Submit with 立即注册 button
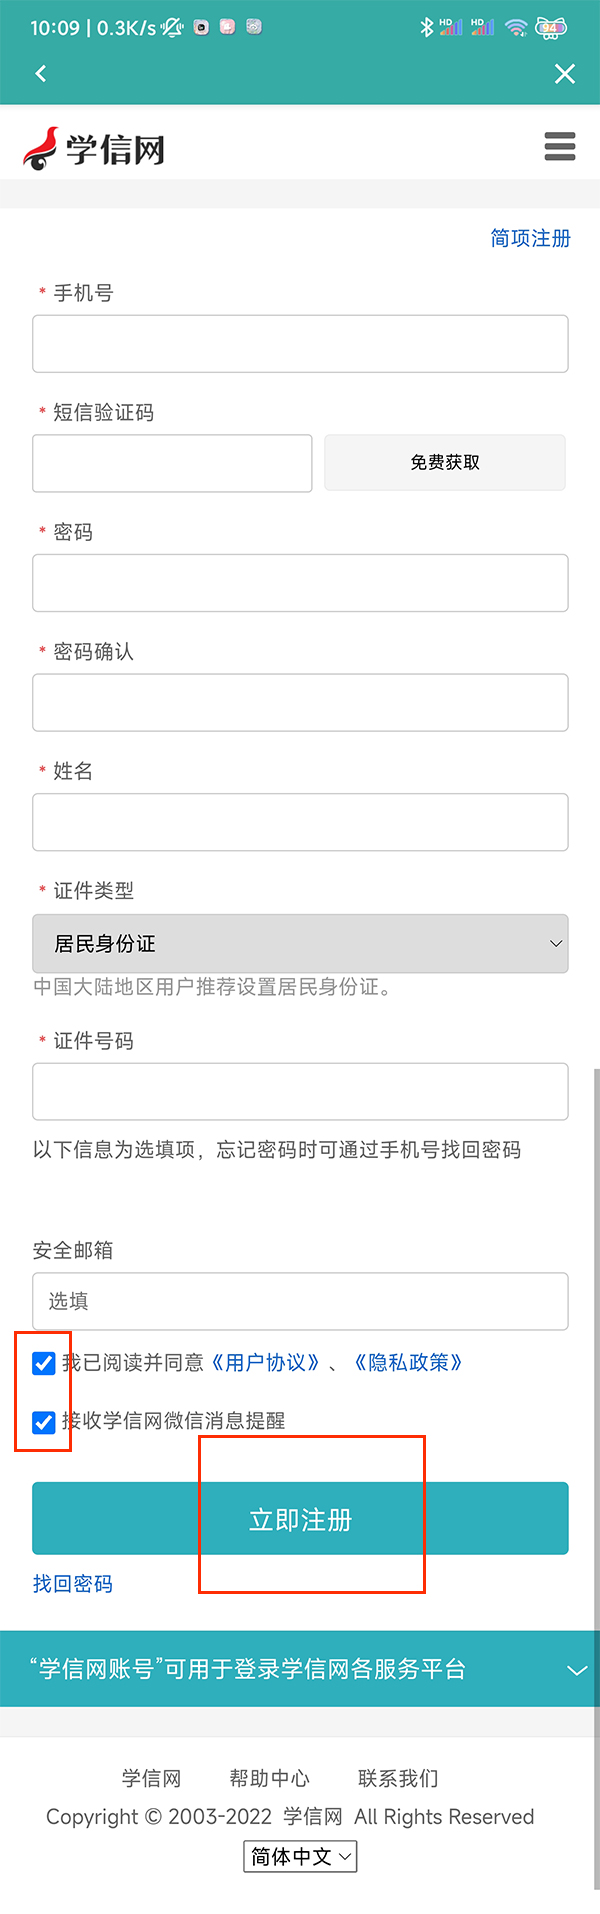This screenshot has width=600, height=1914. (x=300, y=1519)
